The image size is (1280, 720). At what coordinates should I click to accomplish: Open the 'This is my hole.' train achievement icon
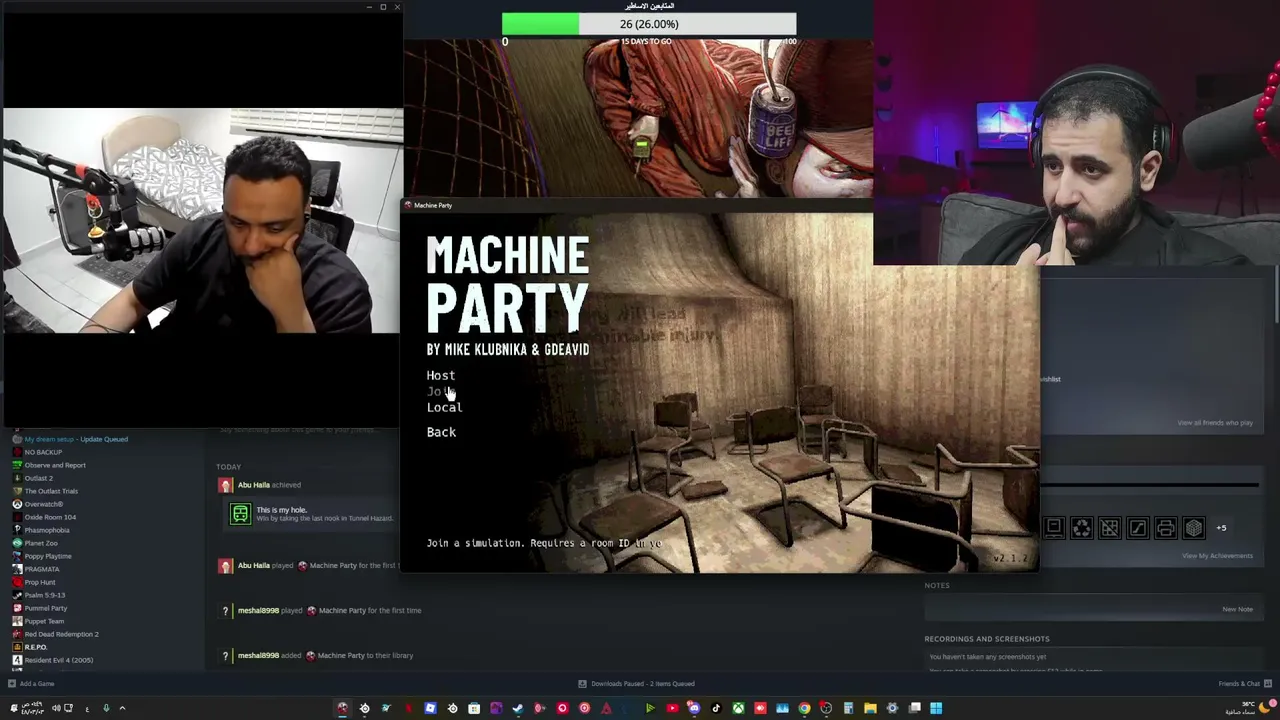pyautogui.click(x=240, y=514)
